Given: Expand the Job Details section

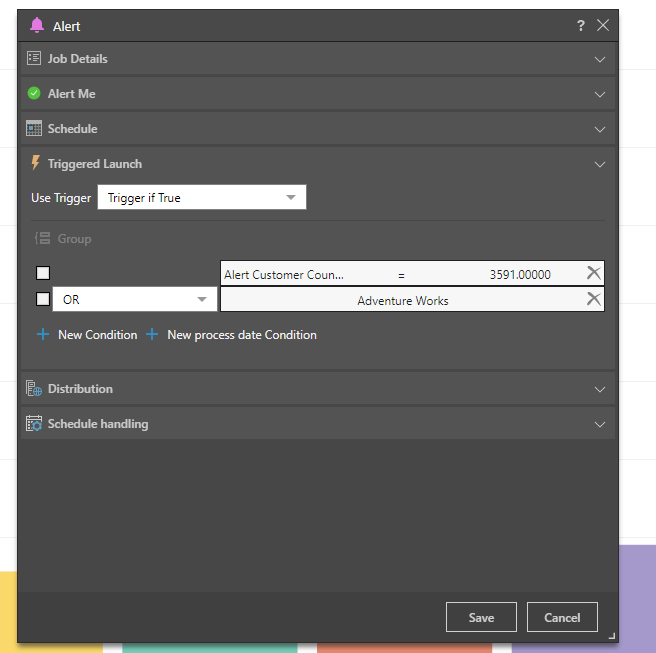Looking at the screenshot, I should (600, 59).
